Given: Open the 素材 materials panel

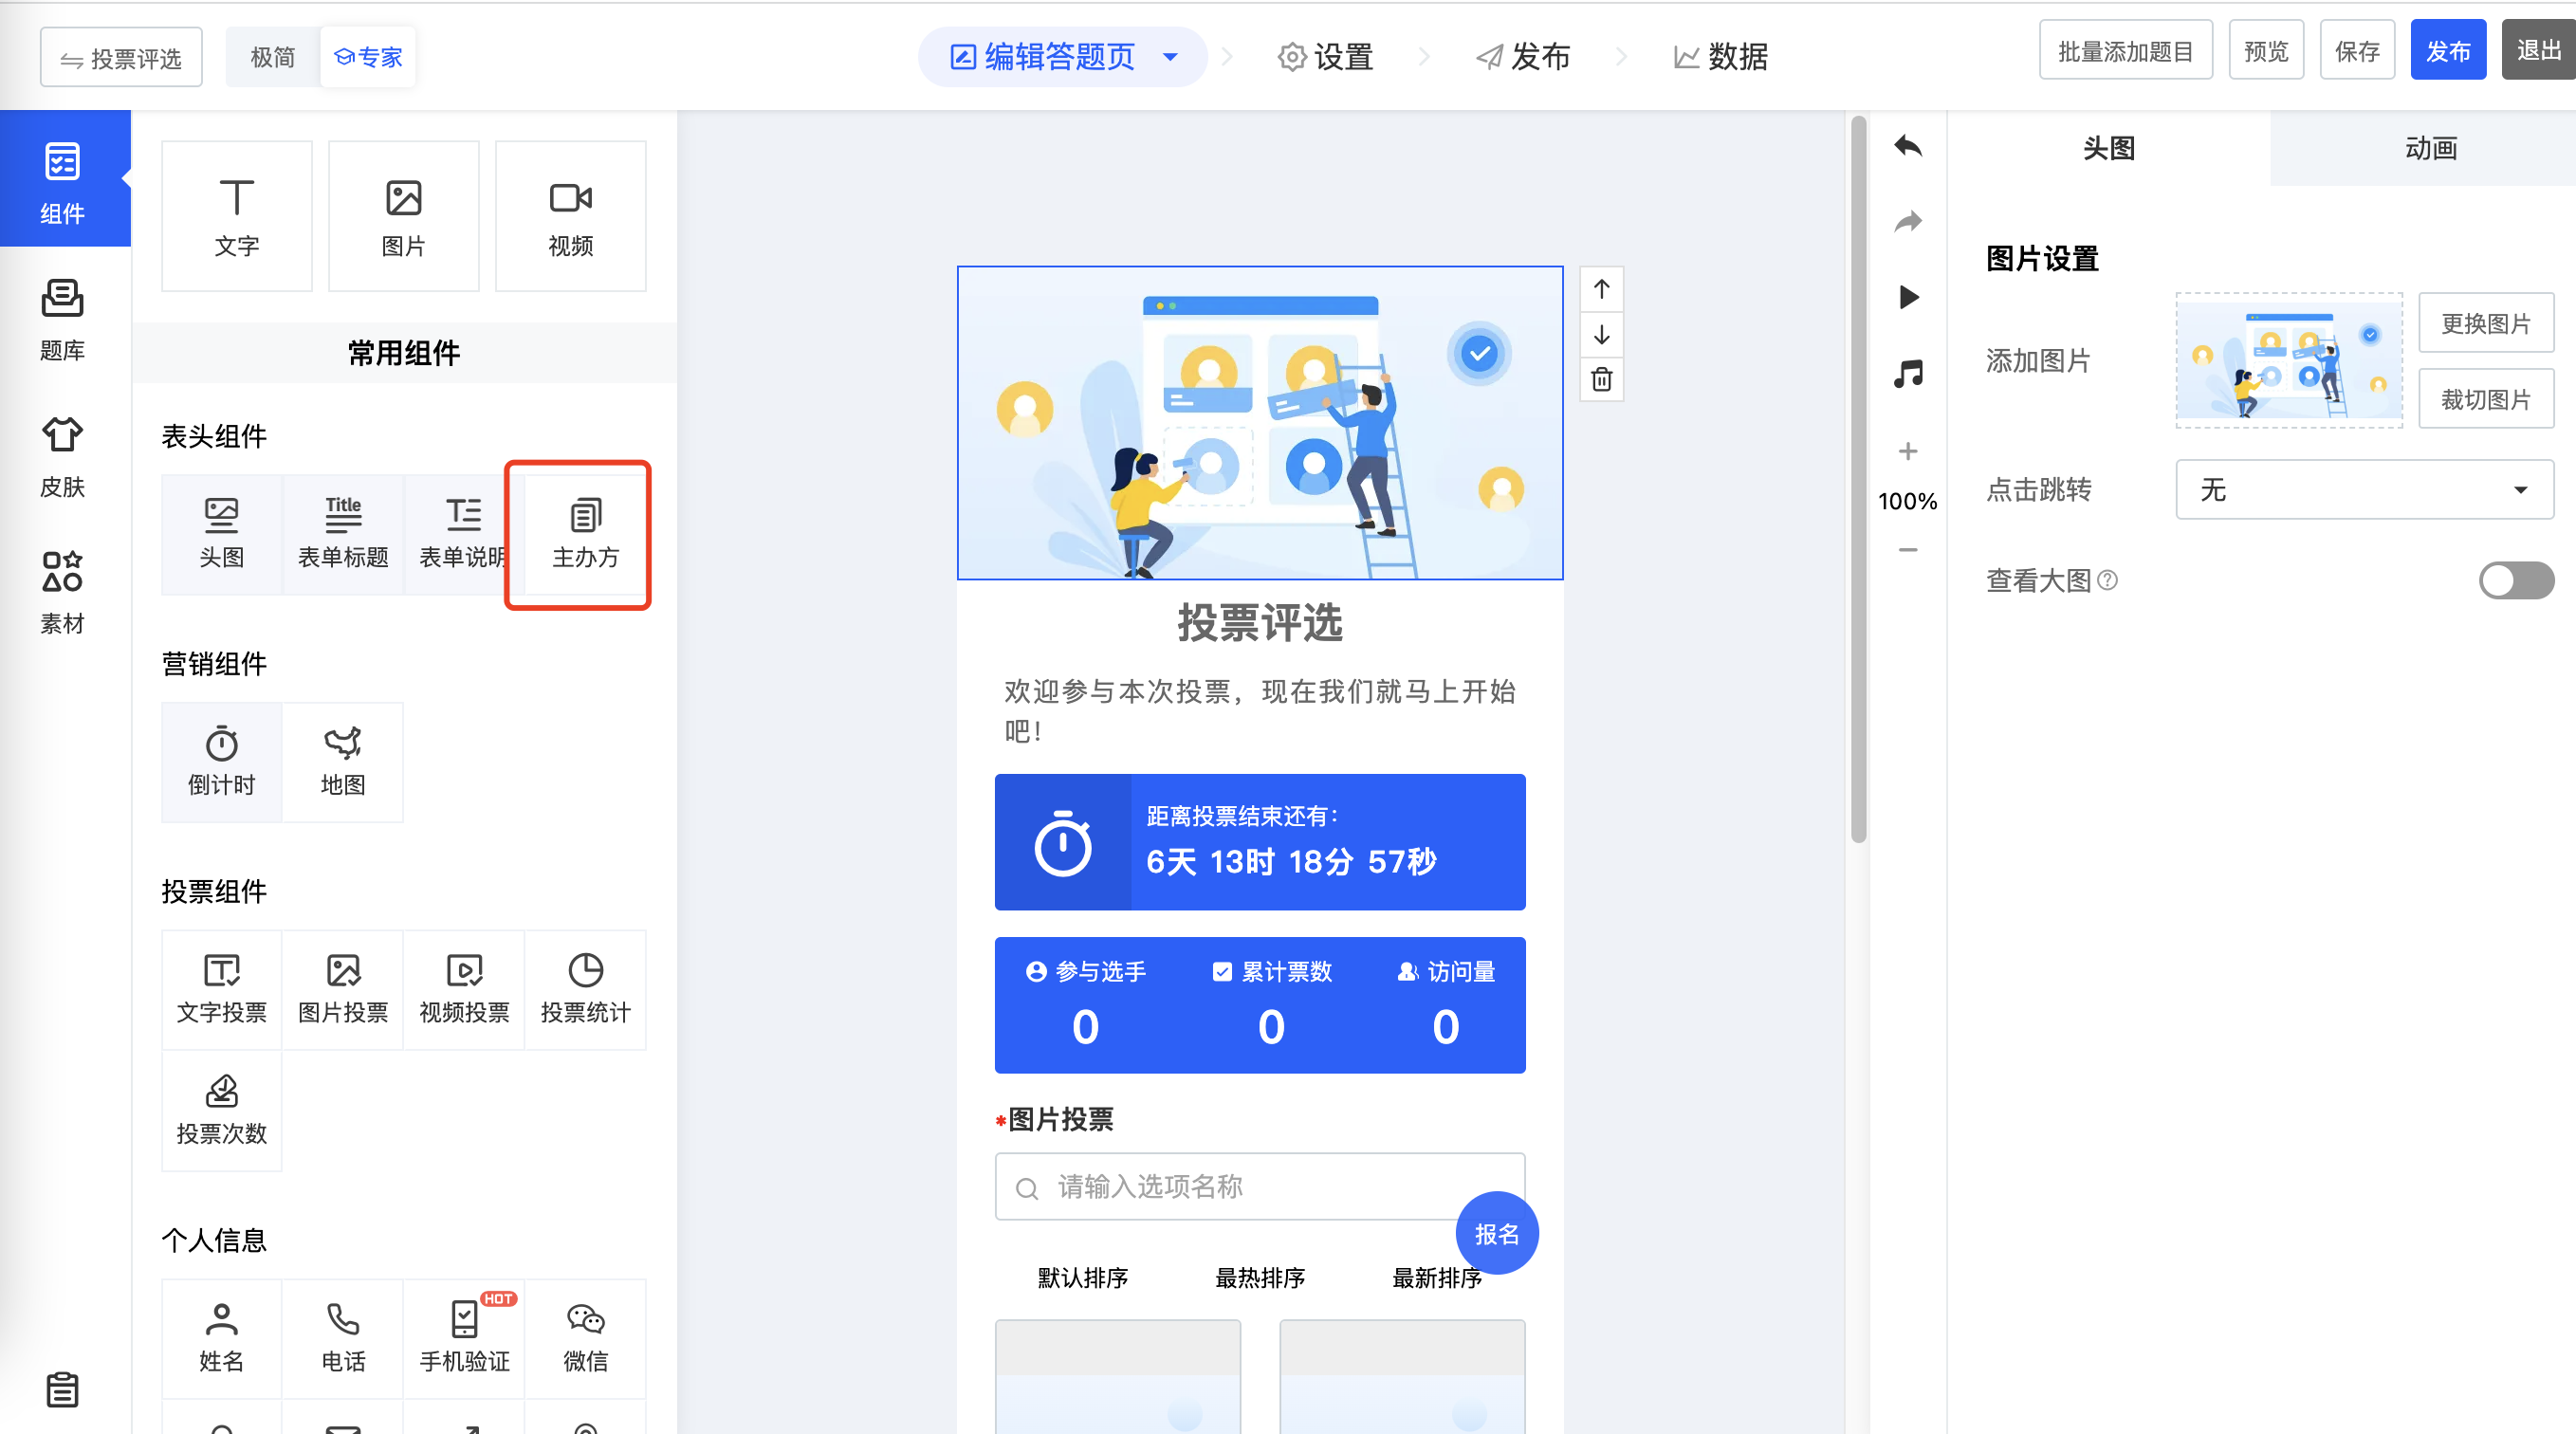Looking at the screenshot, I should [63, 593].
